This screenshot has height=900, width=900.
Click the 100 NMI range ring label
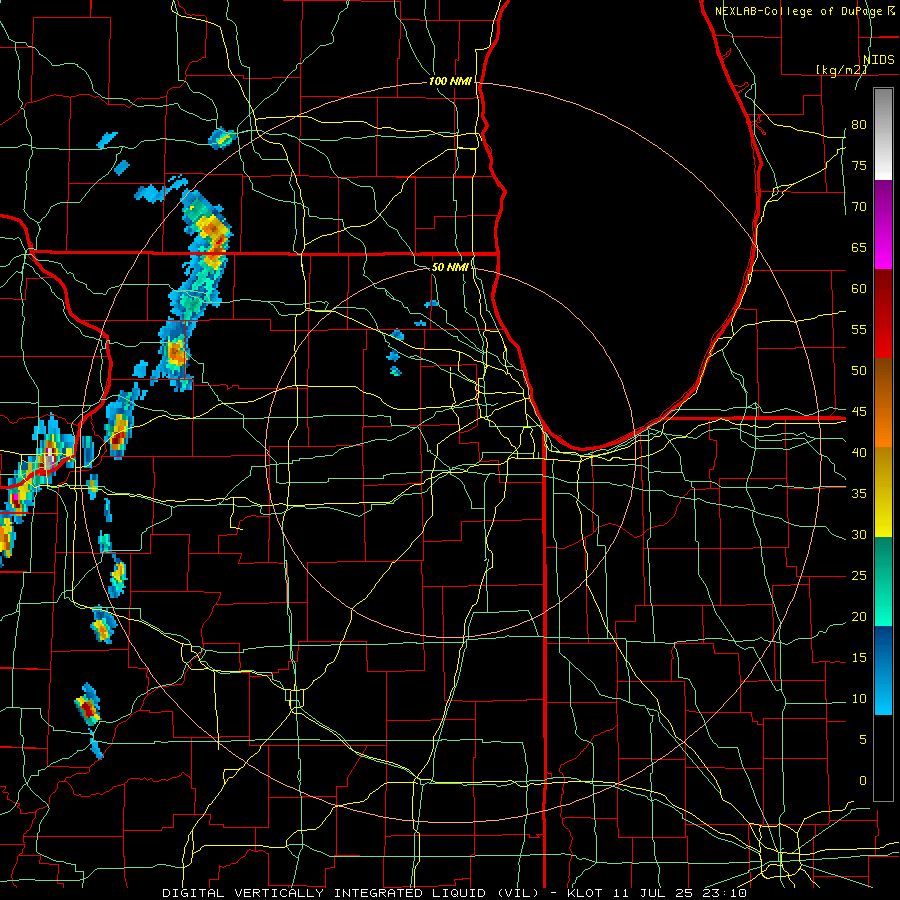[x=450, y=82]
